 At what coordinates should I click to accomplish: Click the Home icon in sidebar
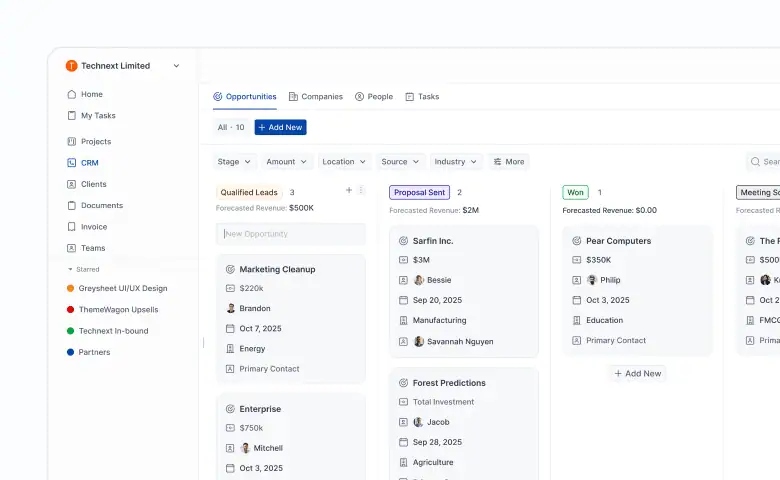71,95
